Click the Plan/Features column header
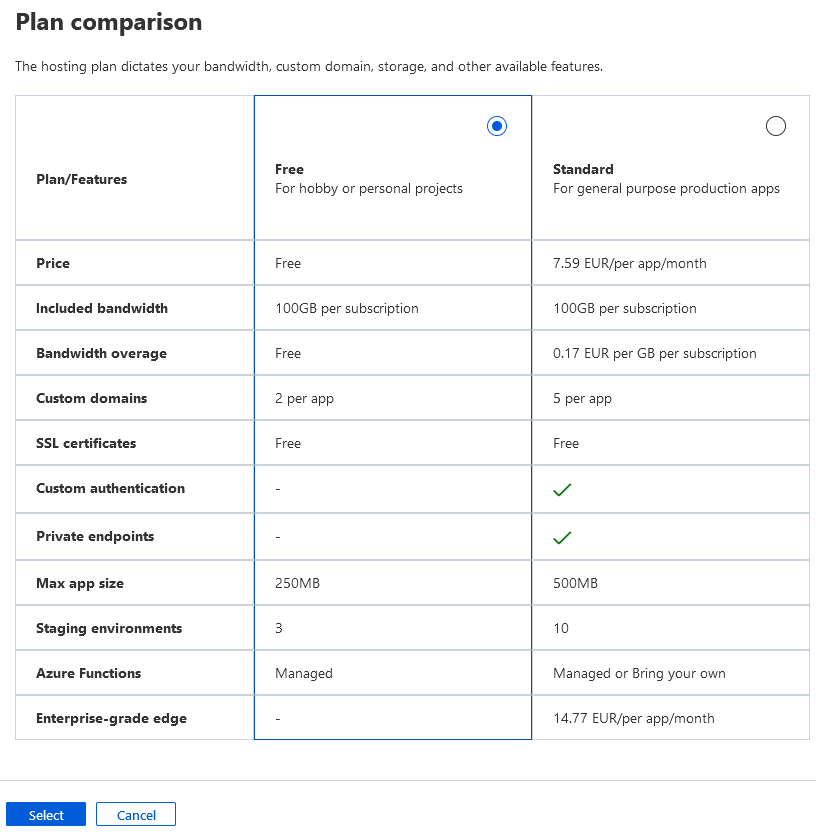 coord(82,180)
